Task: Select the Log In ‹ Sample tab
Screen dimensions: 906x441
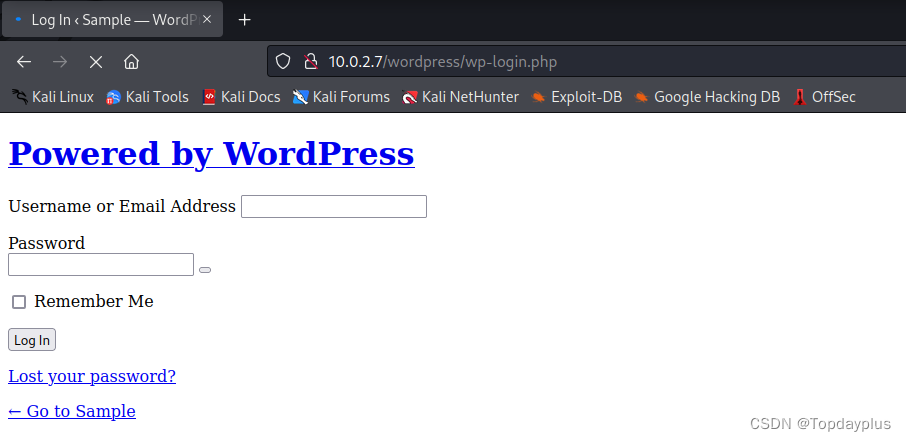Action: pos(113,20)
